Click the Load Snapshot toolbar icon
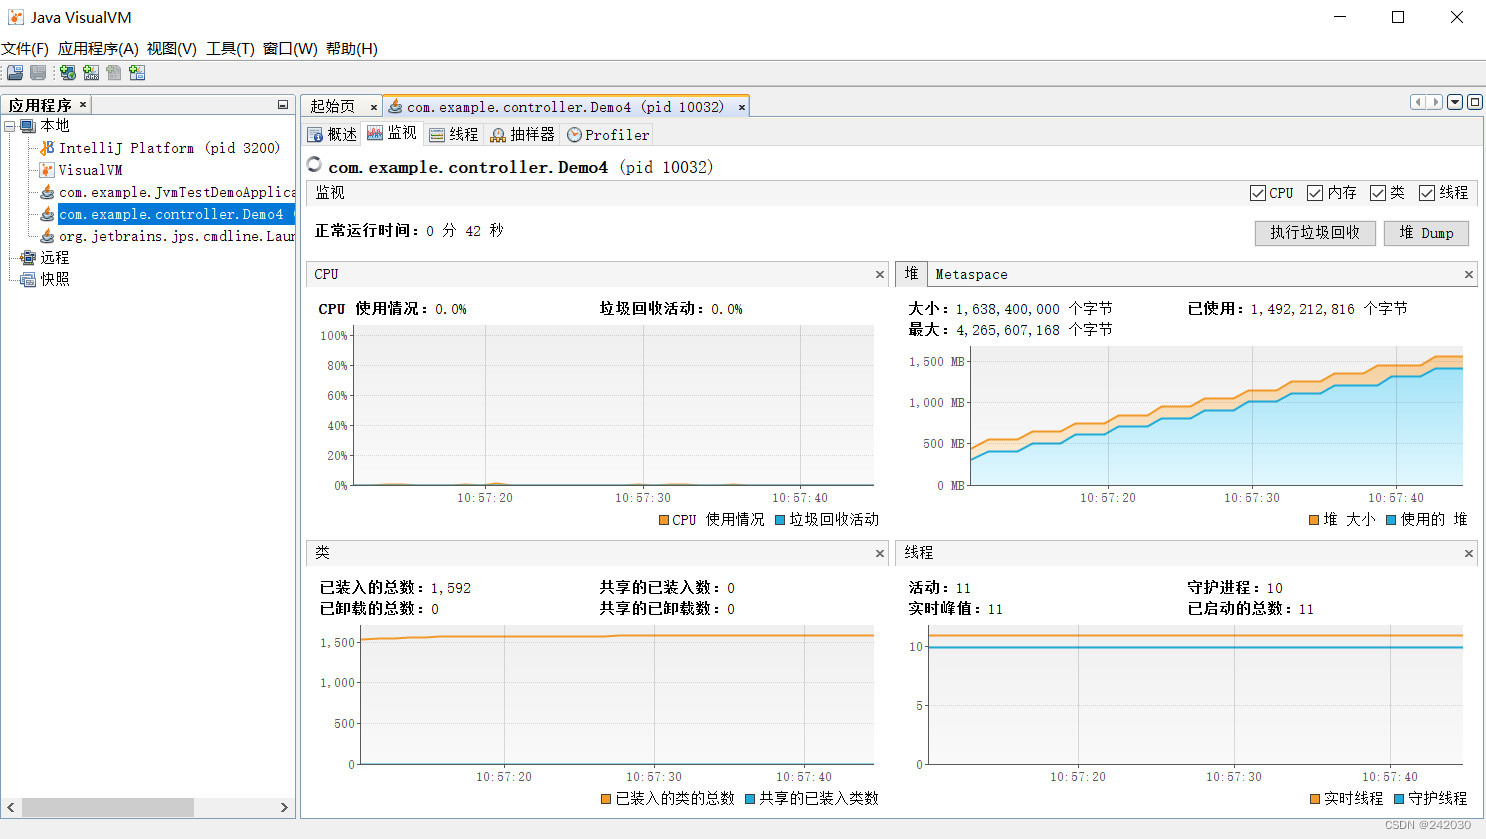 pos(15,73)
